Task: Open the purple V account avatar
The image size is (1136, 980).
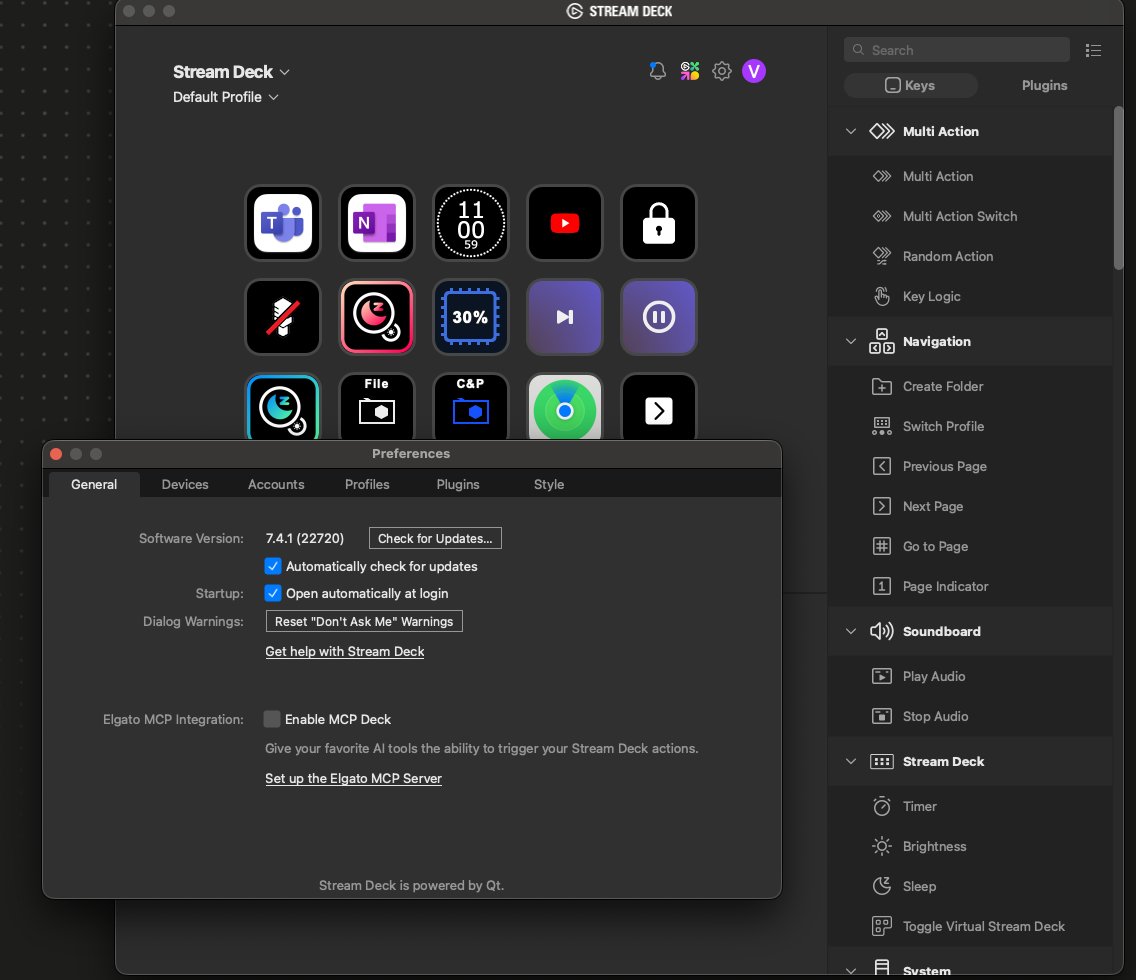Action: coord(753,71)
